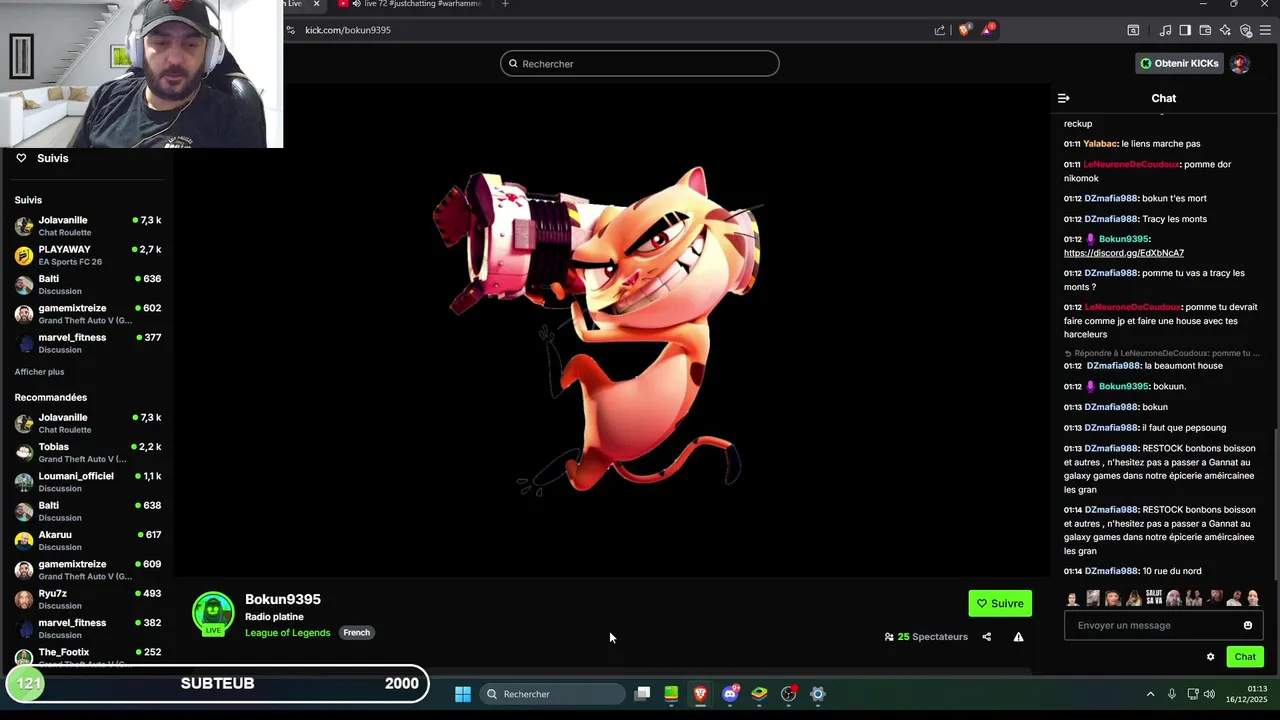Open the Kick user avatar menu
Screen dimensions: 1280x720
[1240, 63]
